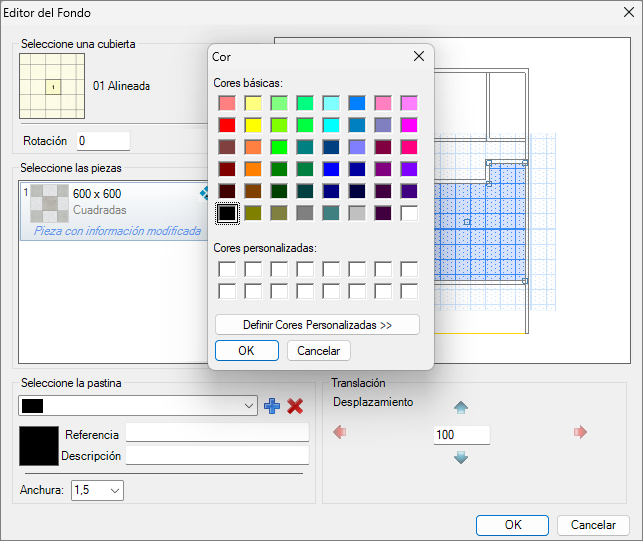Pick the dark green swatch in fourth row
The height and width of the screenshot is (541, 643).
tap(279, 169)
